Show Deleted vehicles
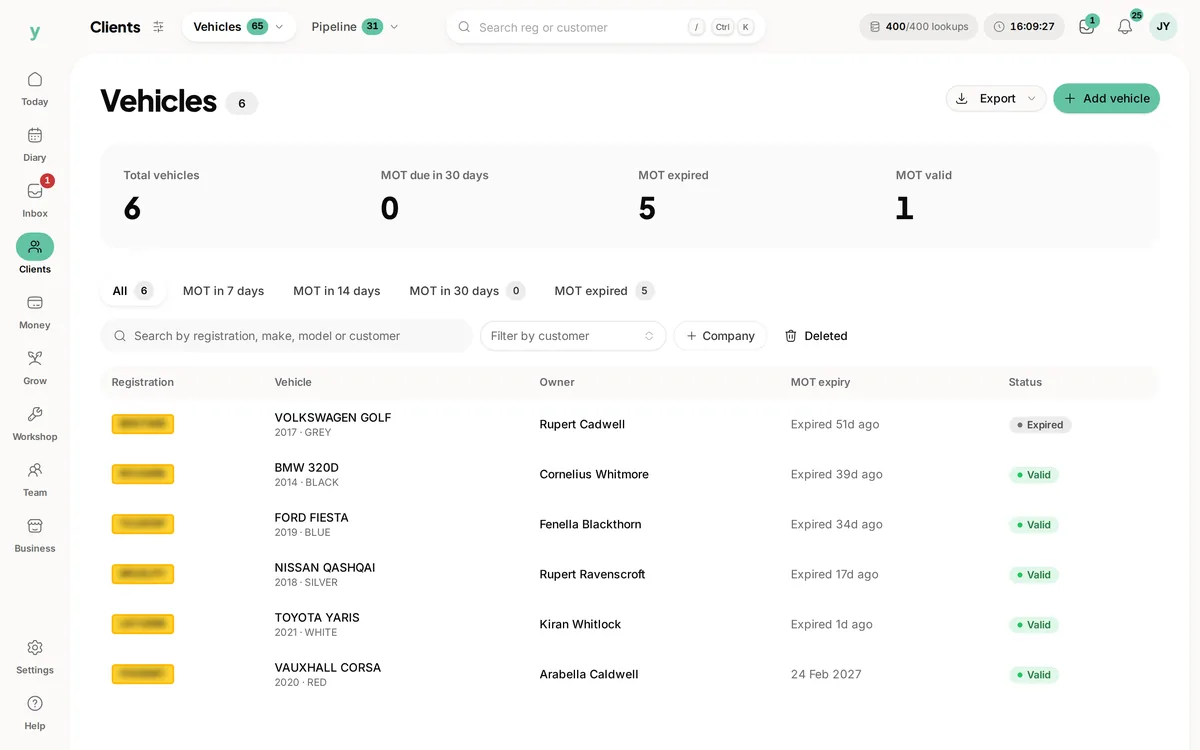Image resolution: width=1200 pixels, height=750 pixels. [816, 336]
